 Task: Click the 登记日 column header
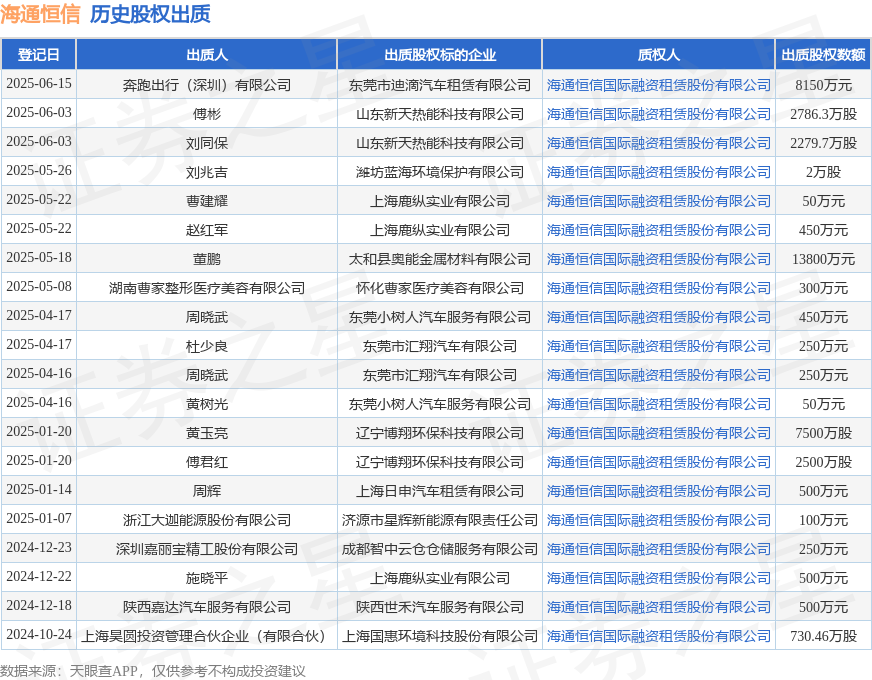[x=38, y=54]
